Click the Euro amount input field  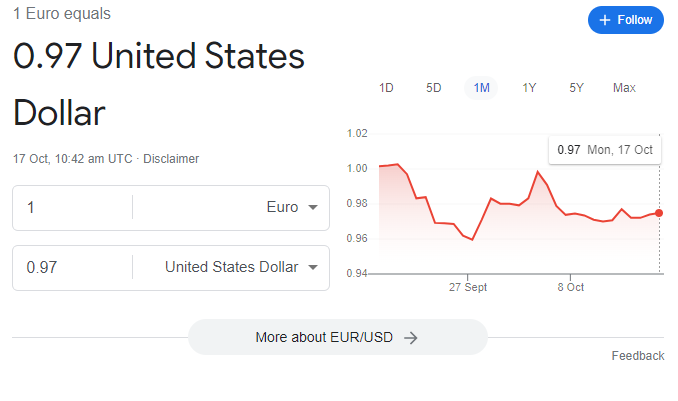click(x=72, y=207)
